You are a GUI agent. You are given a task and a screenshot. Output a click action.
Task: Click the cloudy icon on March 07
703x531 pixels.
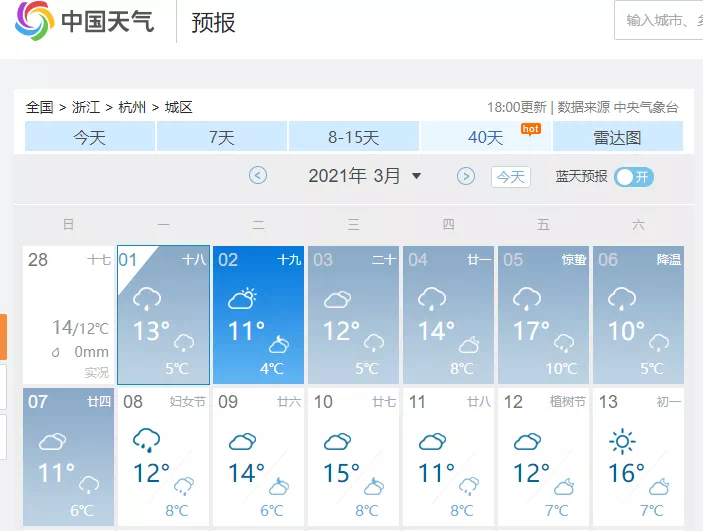pos(52,441)
